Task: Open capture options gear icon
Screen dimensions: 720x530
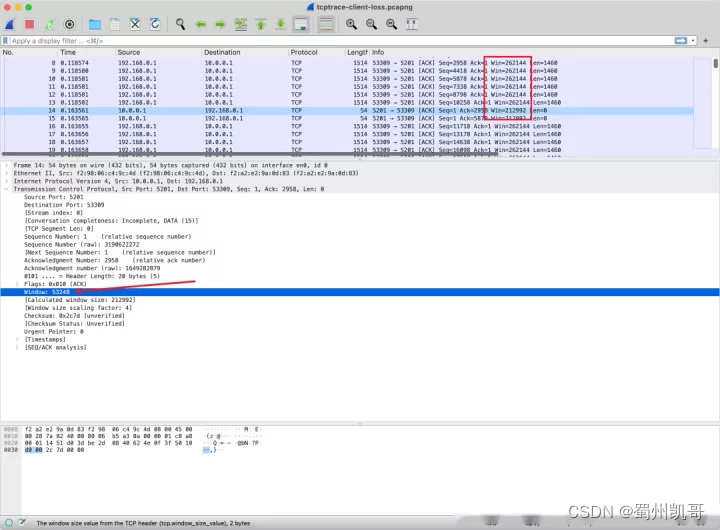Action: [69, 24]
